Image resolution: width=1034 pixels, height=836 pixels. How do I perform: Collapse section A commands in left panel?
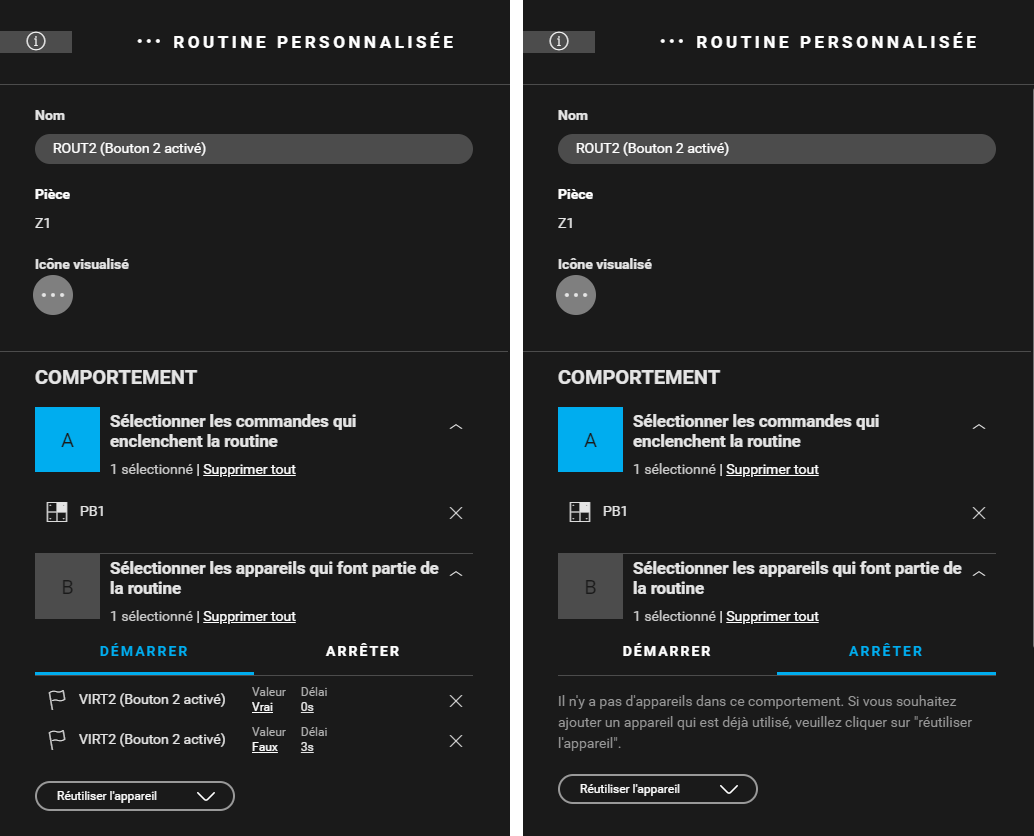(x=456, y=427)
